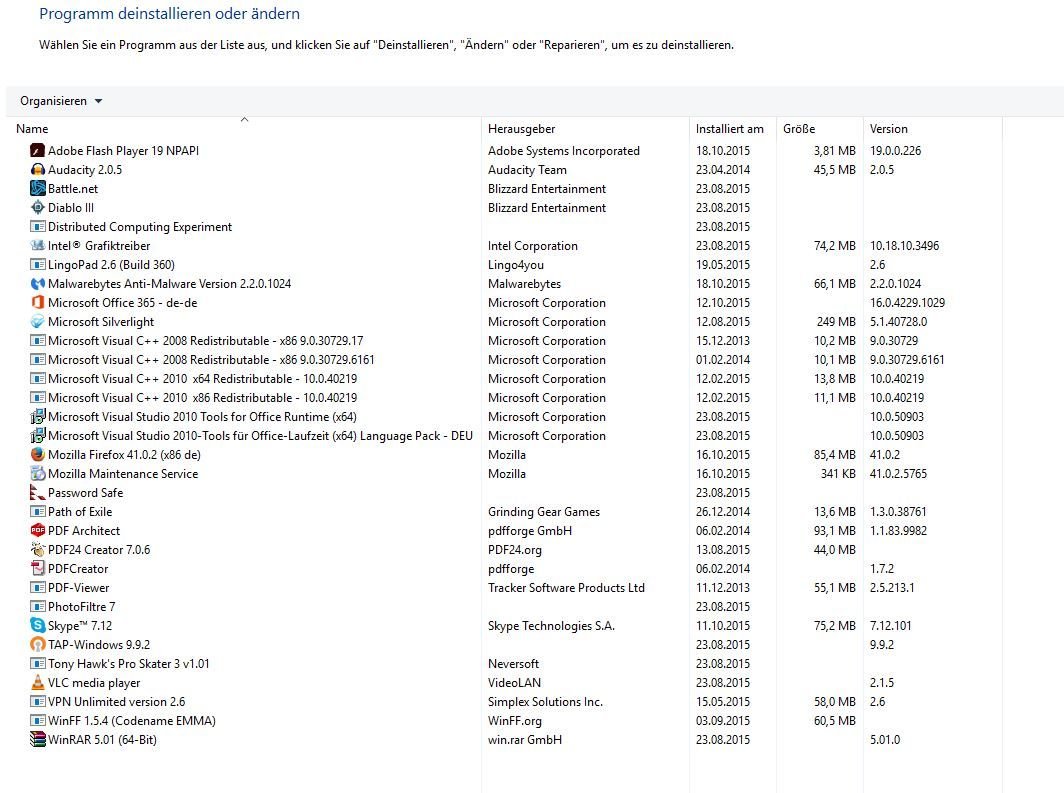Click the Skype icon

tap(38, 625)
